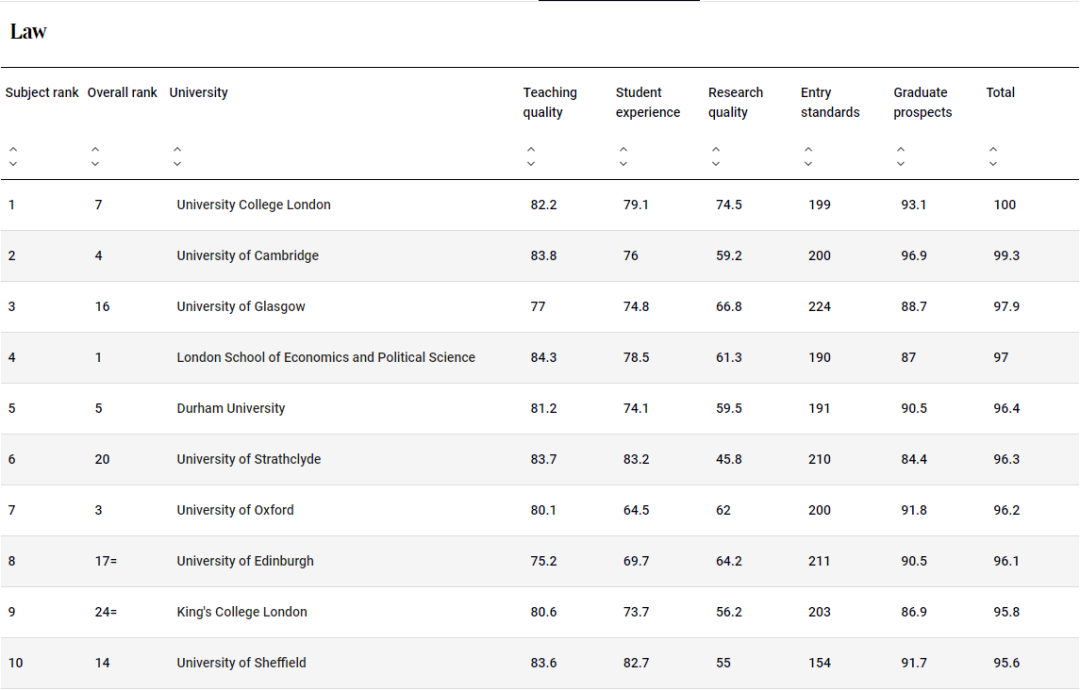Open University of Cambridge entry

pyautogui.click(x=247, y=256)
